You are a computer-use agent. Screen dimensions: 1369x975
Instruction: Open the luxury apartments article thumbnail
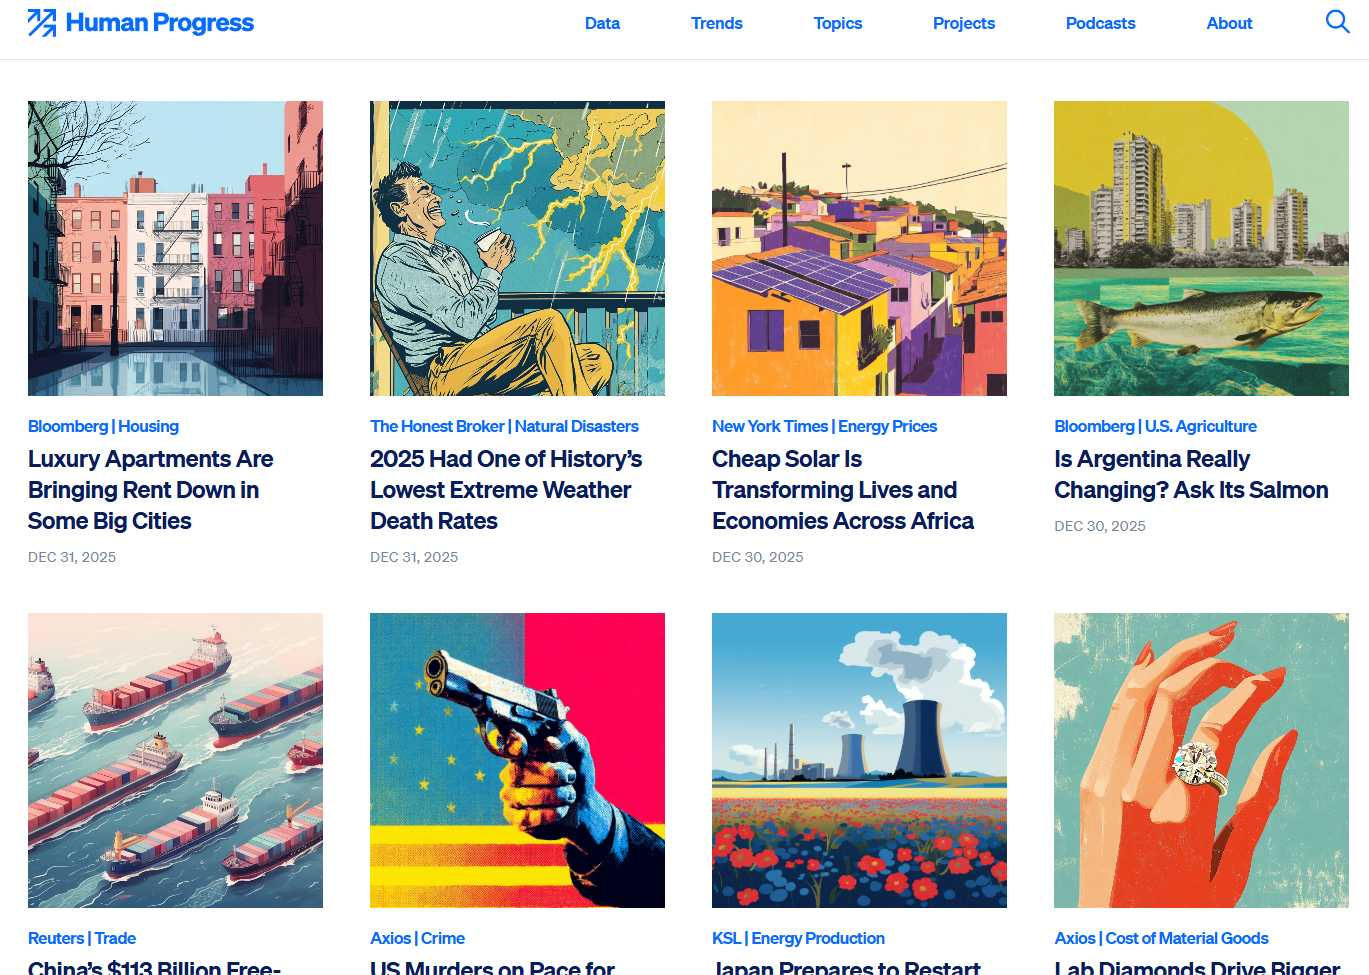tap(175, 248)
